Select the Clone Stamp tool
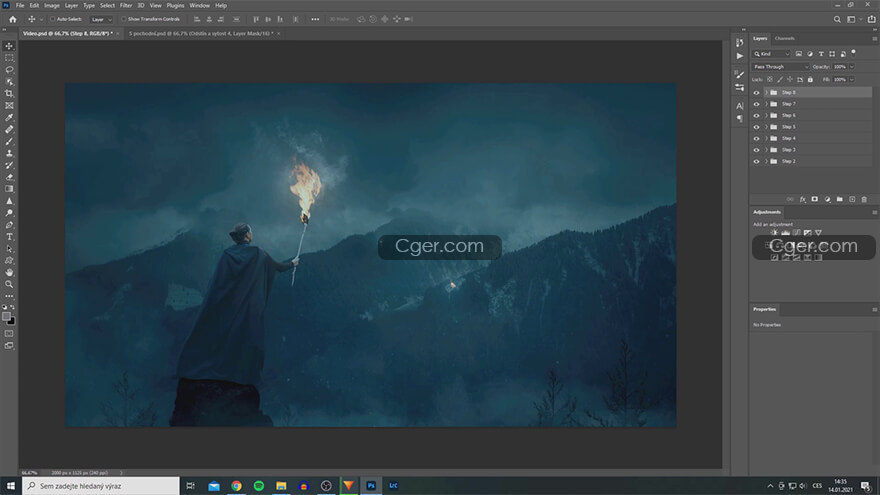Image resolution: width=880 pixels, height=495 pixels. coord(9,153)
